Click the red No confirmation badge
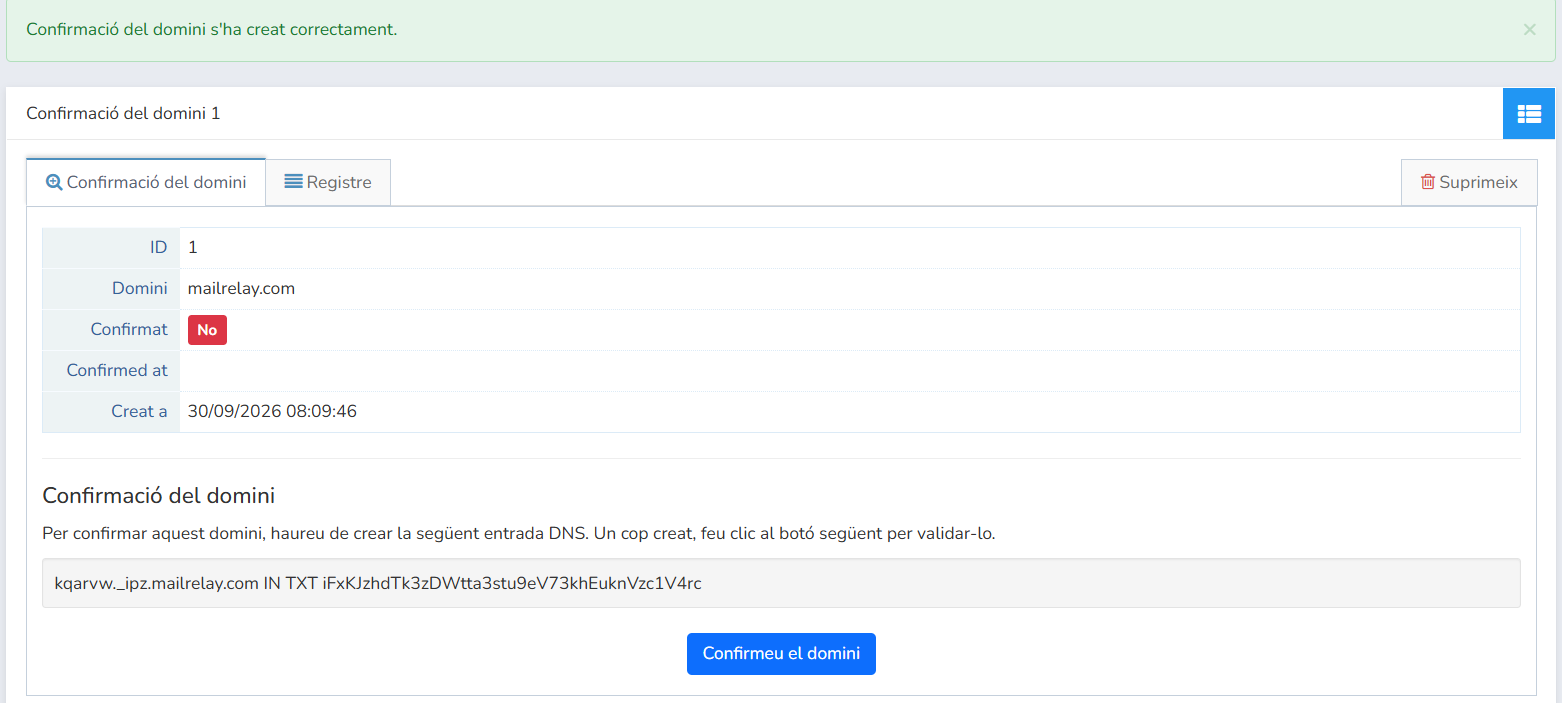1562x703 pixels. (x=207, y=330)
